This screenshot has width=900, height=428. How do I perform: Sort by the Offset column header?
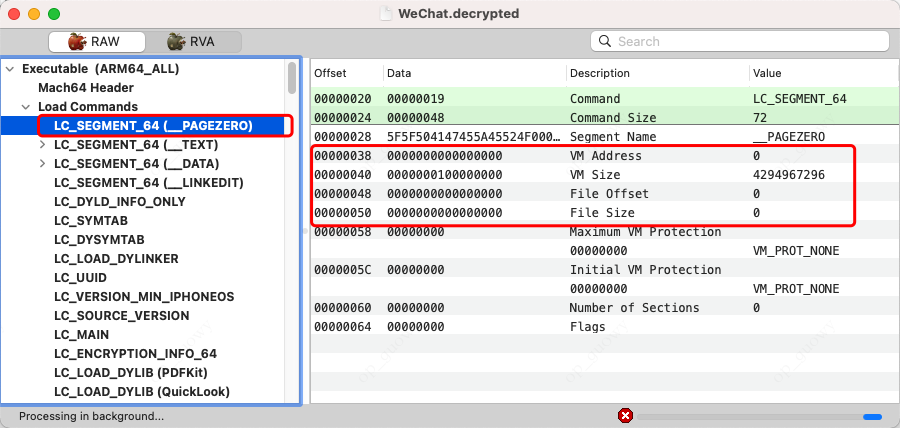[x=347, y=73]
